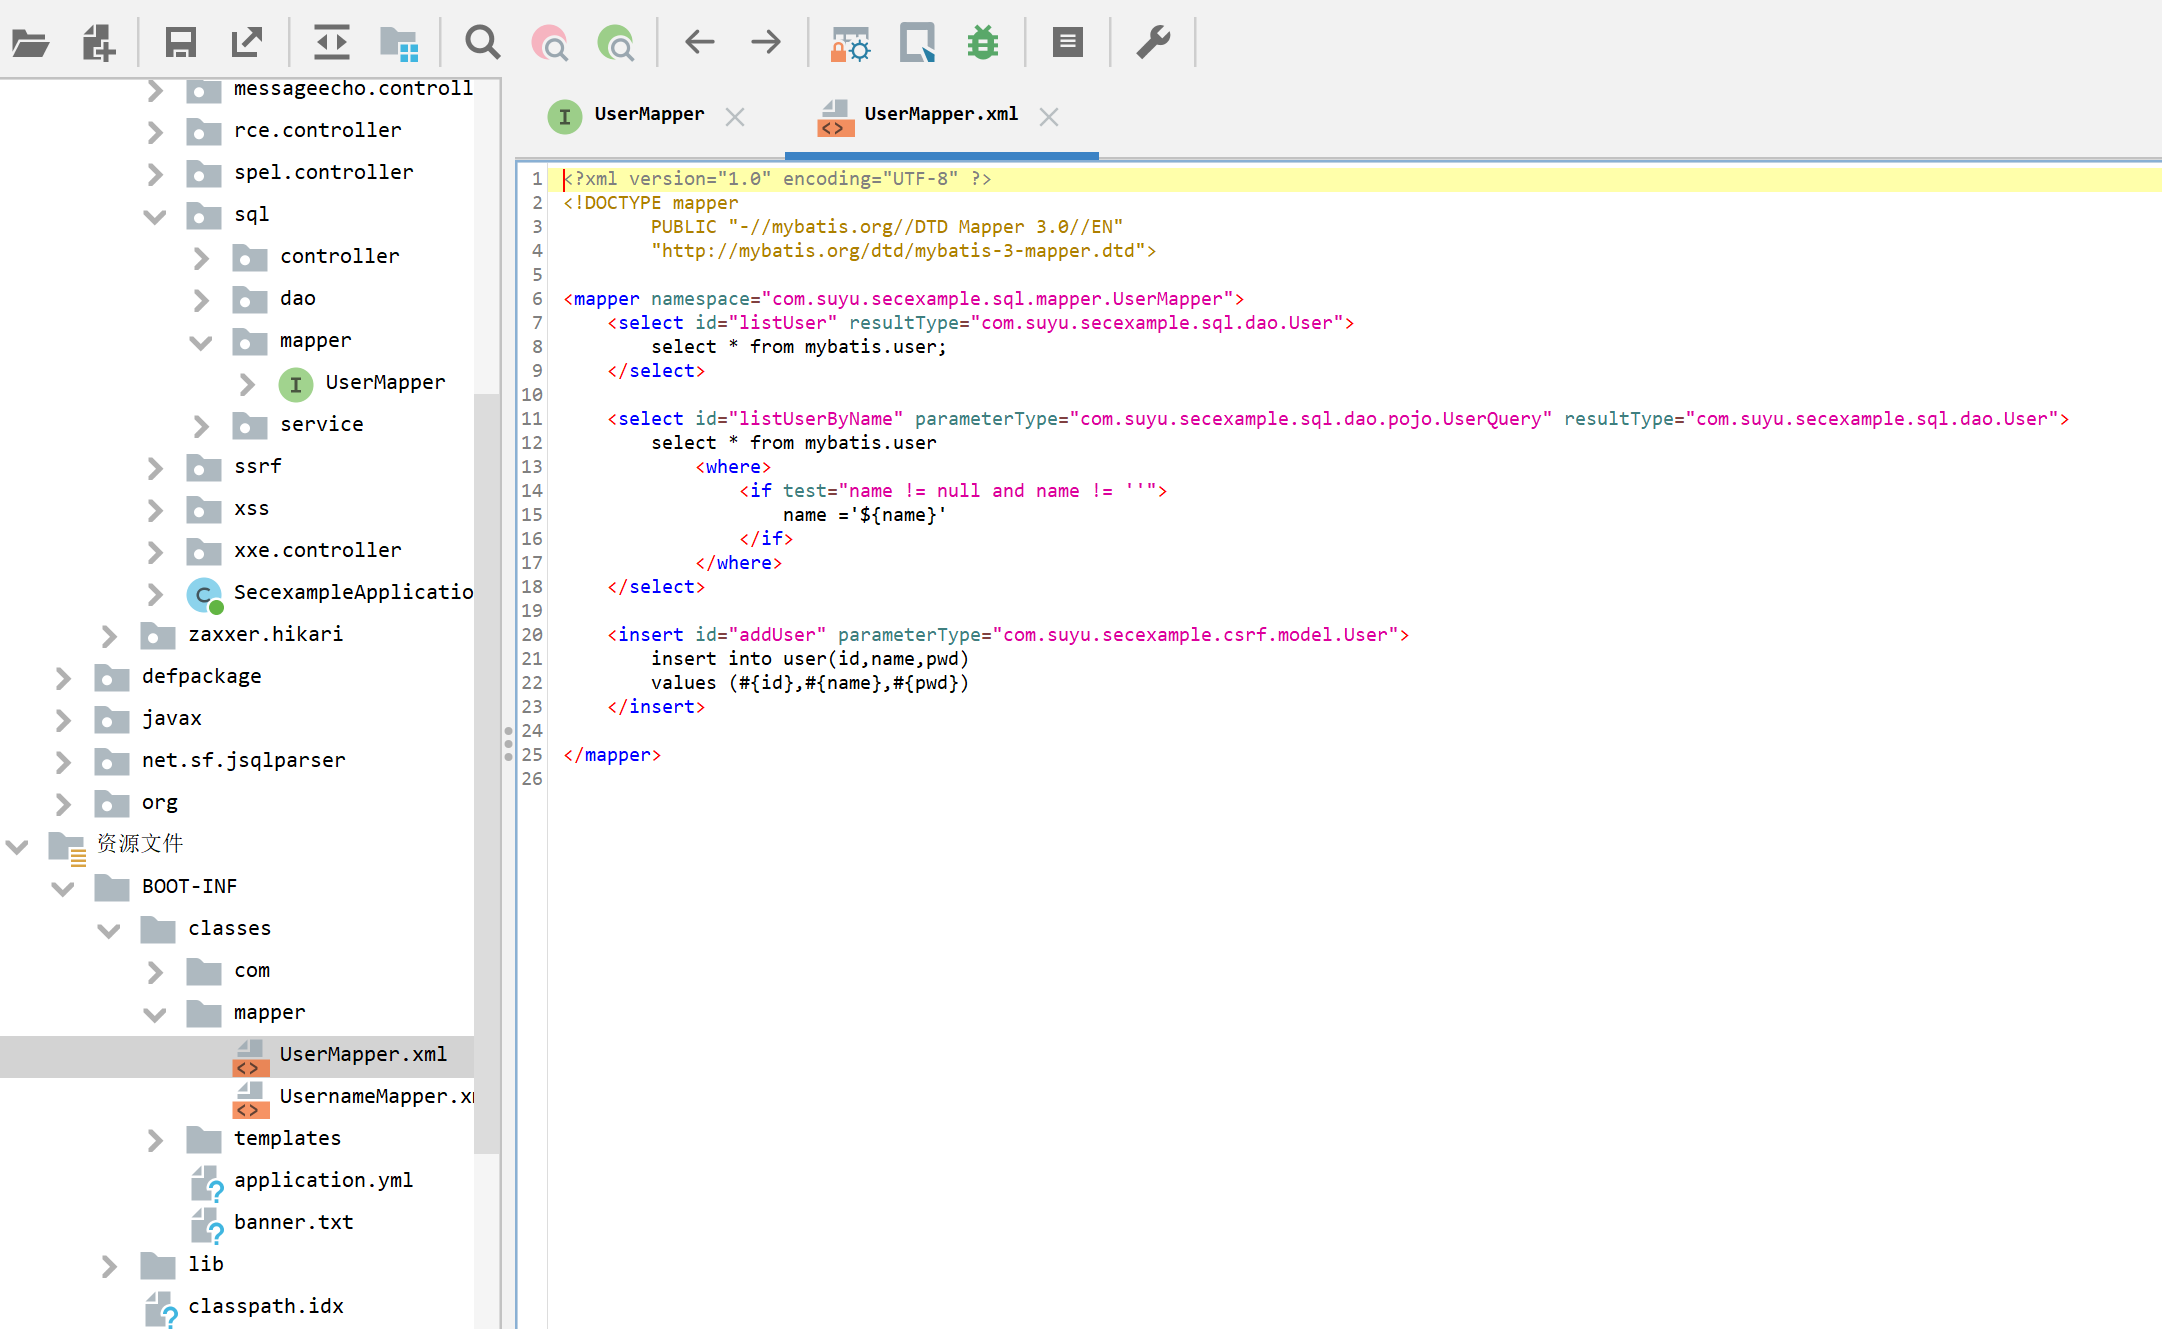This screenshot has width=2162, height=1329.
Task: Close the UserMapper.xml tab
Action: pyautogui.click(x=1049, y=117)
